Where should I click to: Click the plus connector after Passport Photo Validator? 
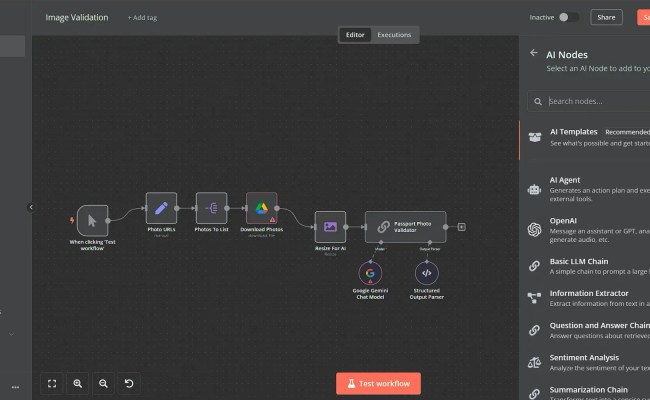click(461, 227)
